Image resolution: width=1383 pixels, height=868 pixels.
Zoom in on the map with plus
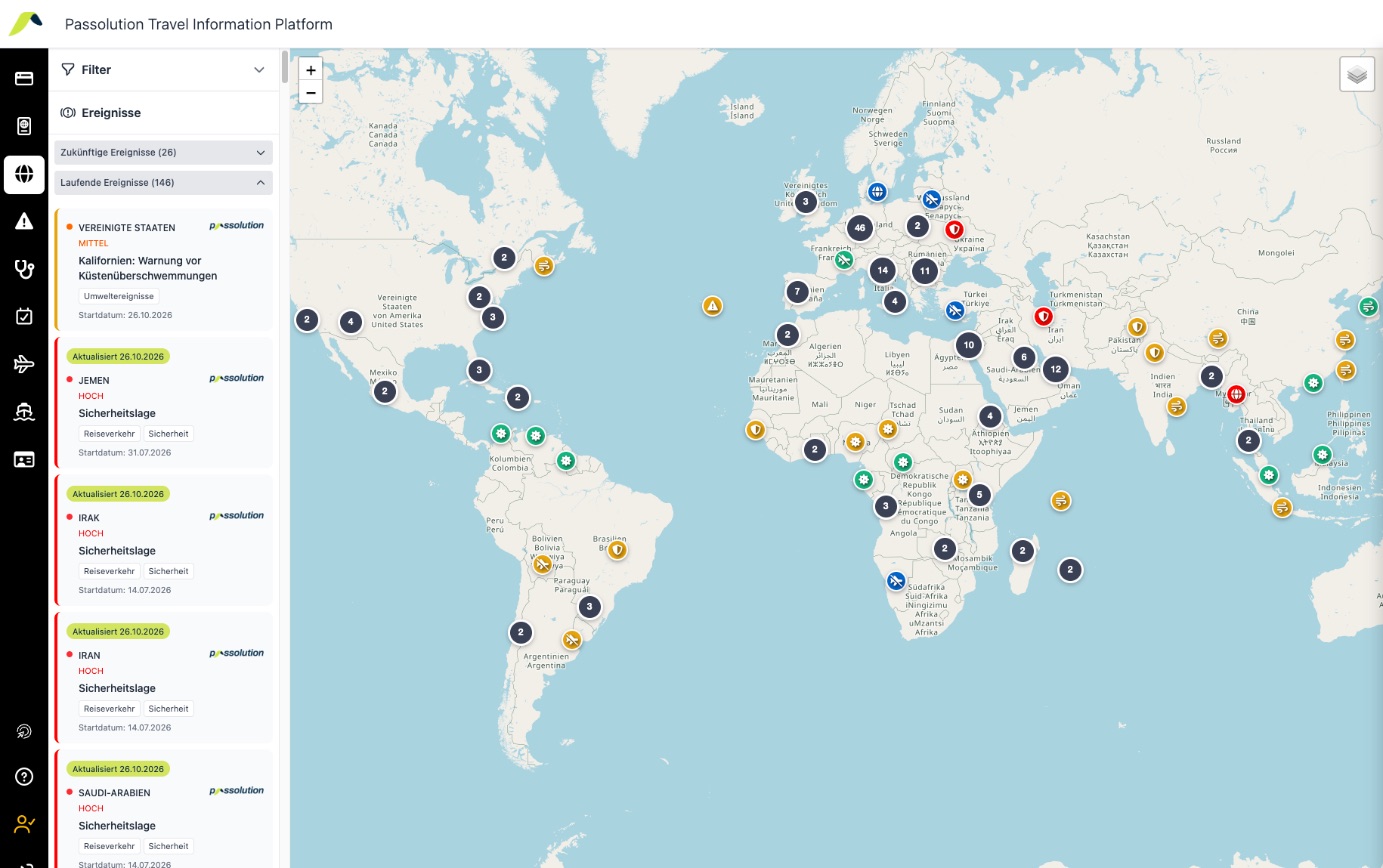point(311,70)
